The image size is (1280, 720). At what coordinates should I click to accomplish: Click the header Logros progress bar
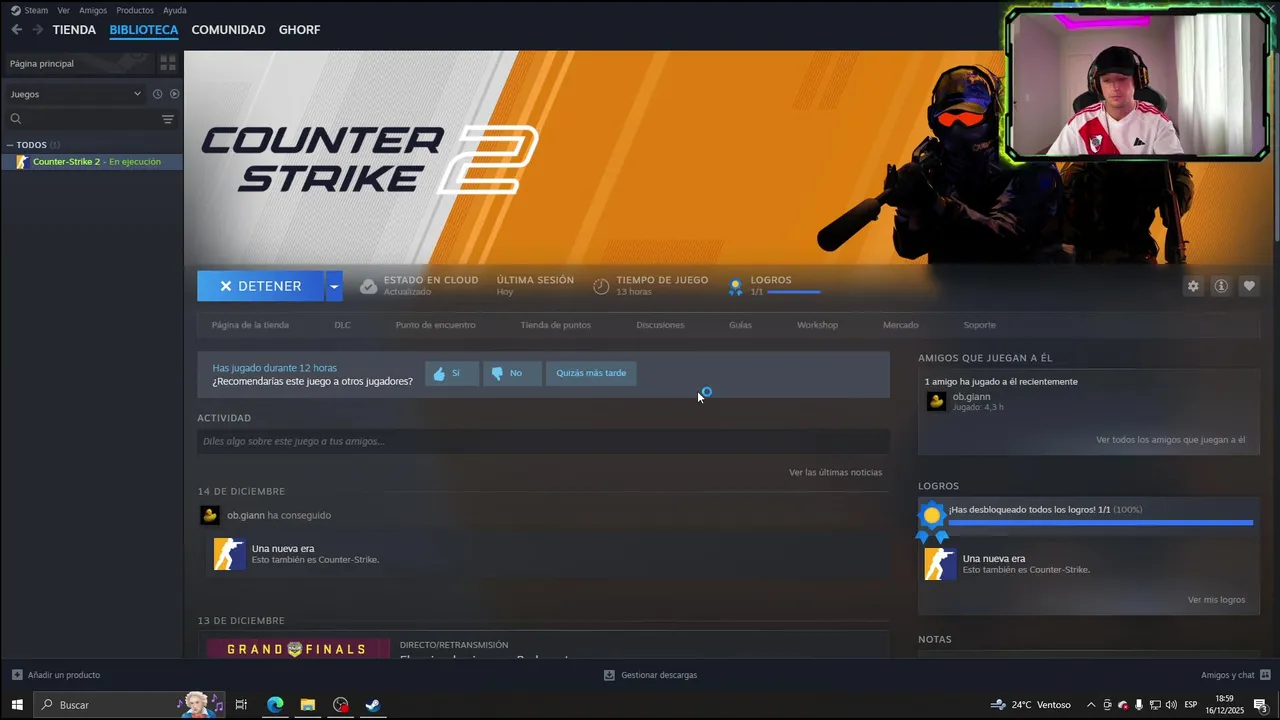(x=794, y=292)
